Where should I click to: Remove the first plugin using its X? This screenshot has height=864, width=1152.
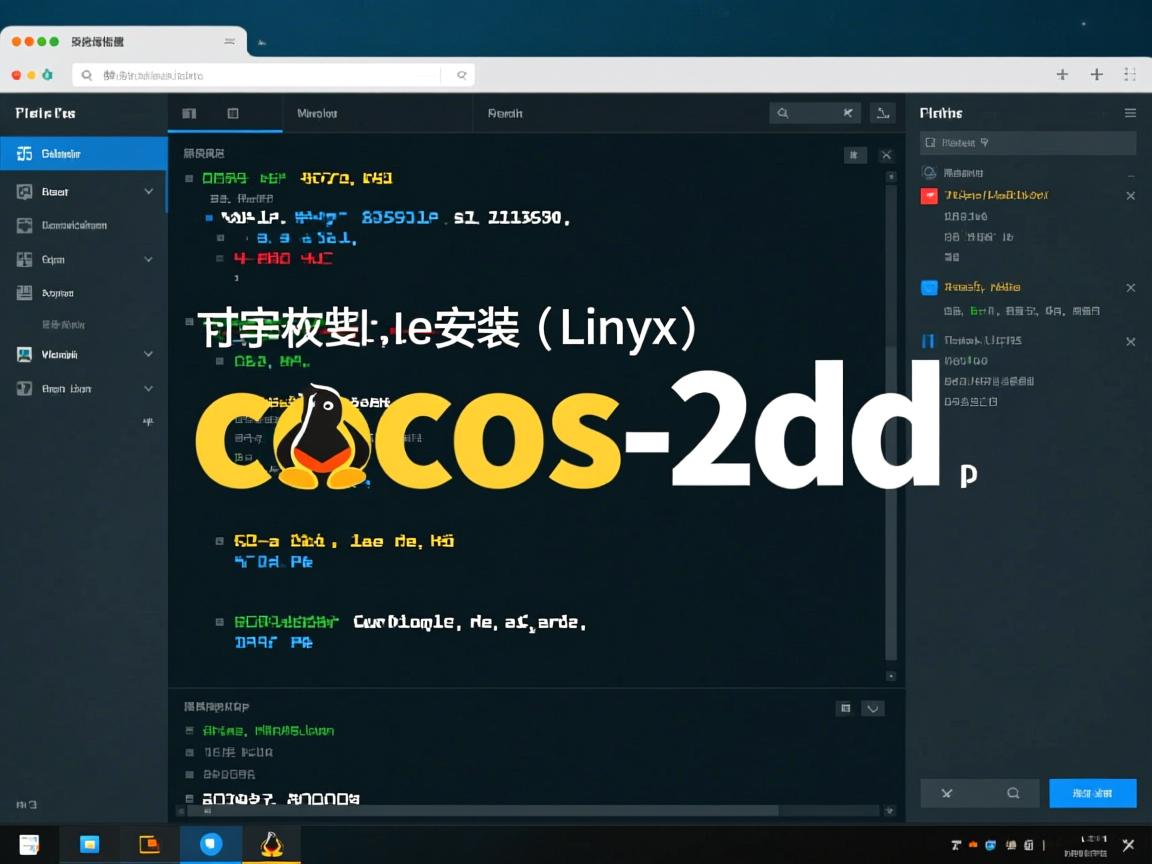pos(1131,195)
